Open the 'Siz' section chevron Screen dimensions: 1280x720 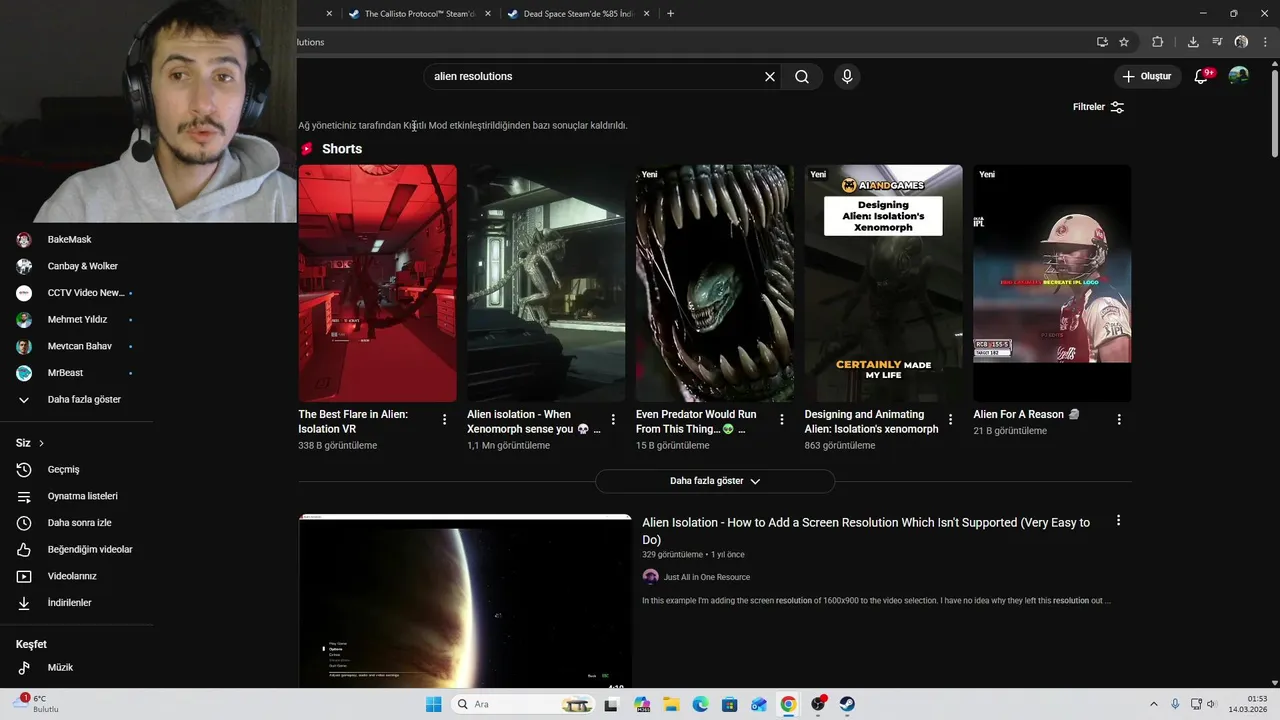(x=41, y=443)
